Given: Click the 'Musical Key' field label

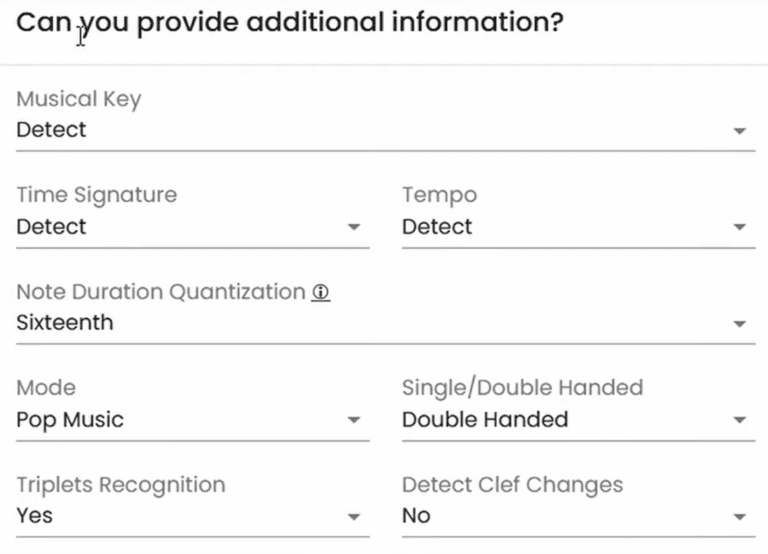Looking at the screenshot, I should 79,99.
